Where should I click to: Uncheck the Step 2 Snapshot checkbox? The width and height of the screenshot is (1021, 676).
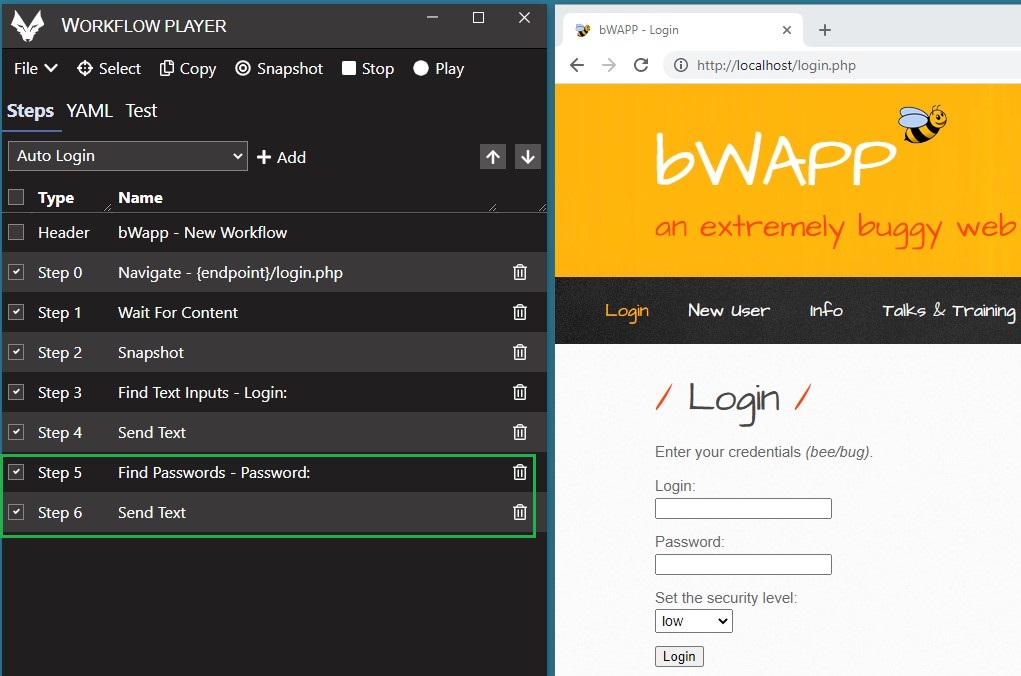(x=16, y=352)
